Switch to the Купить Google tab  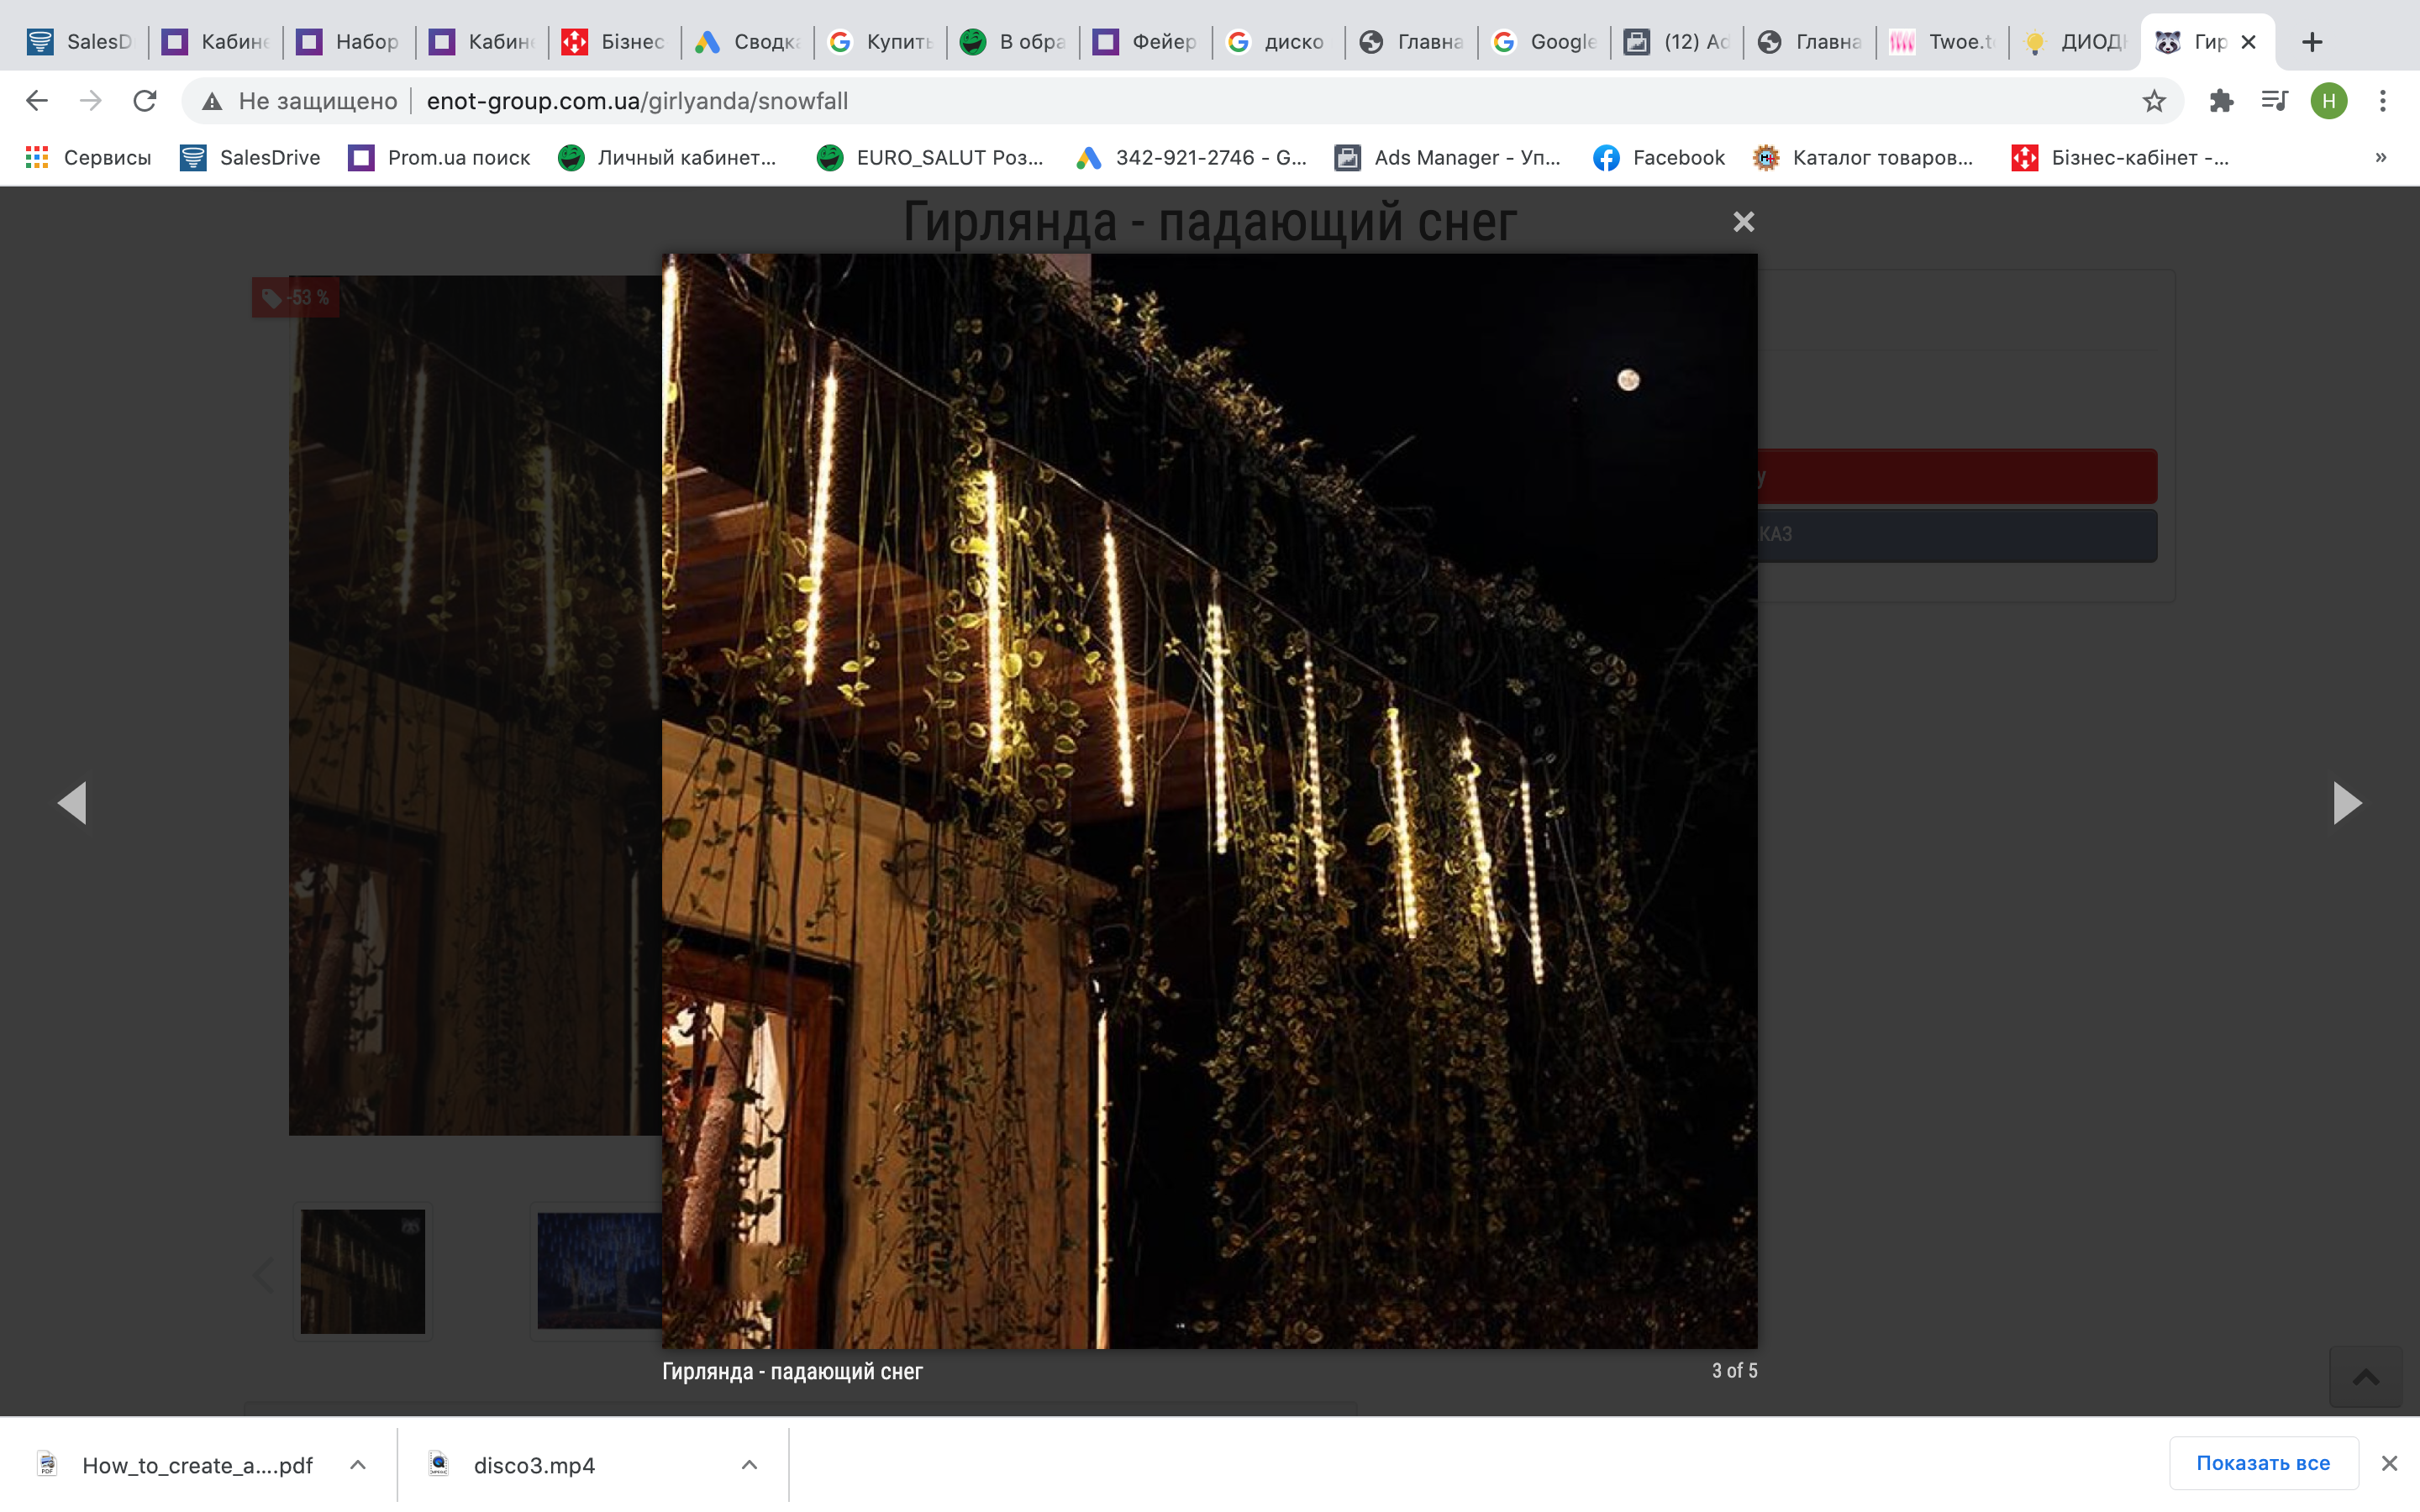880,42
